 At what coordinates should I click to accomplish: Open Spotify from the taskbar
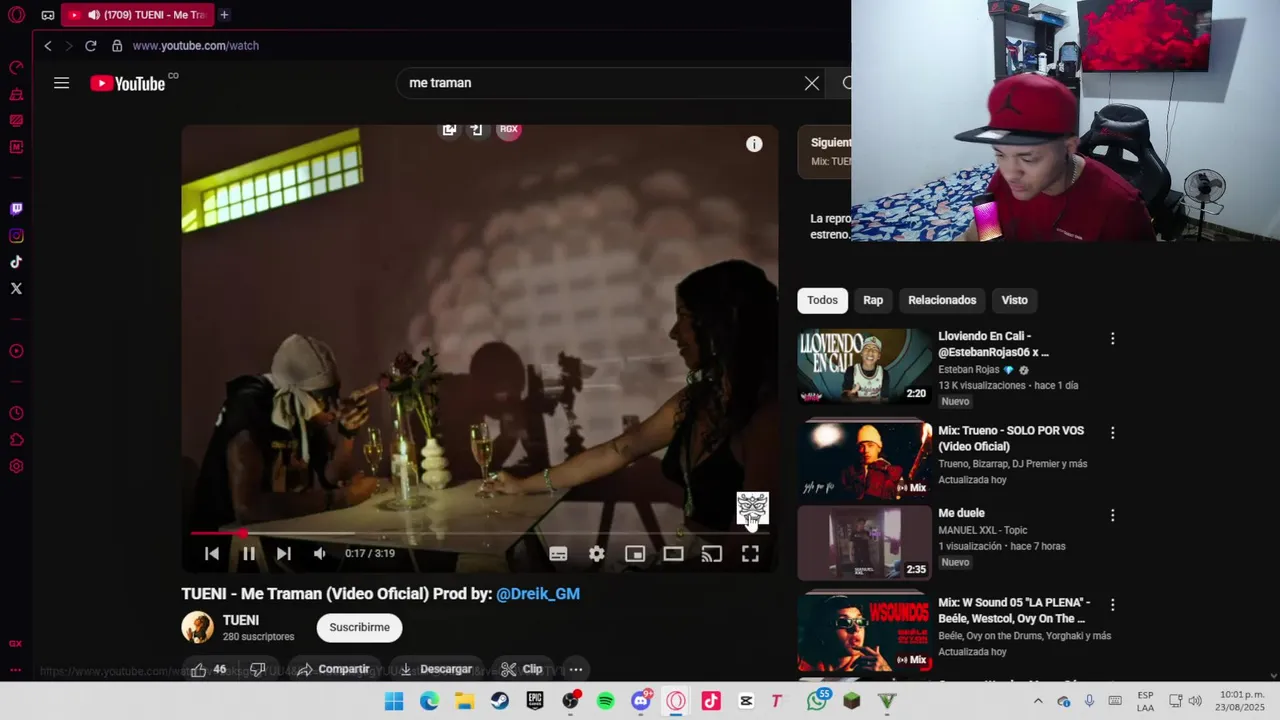point(606,701)
